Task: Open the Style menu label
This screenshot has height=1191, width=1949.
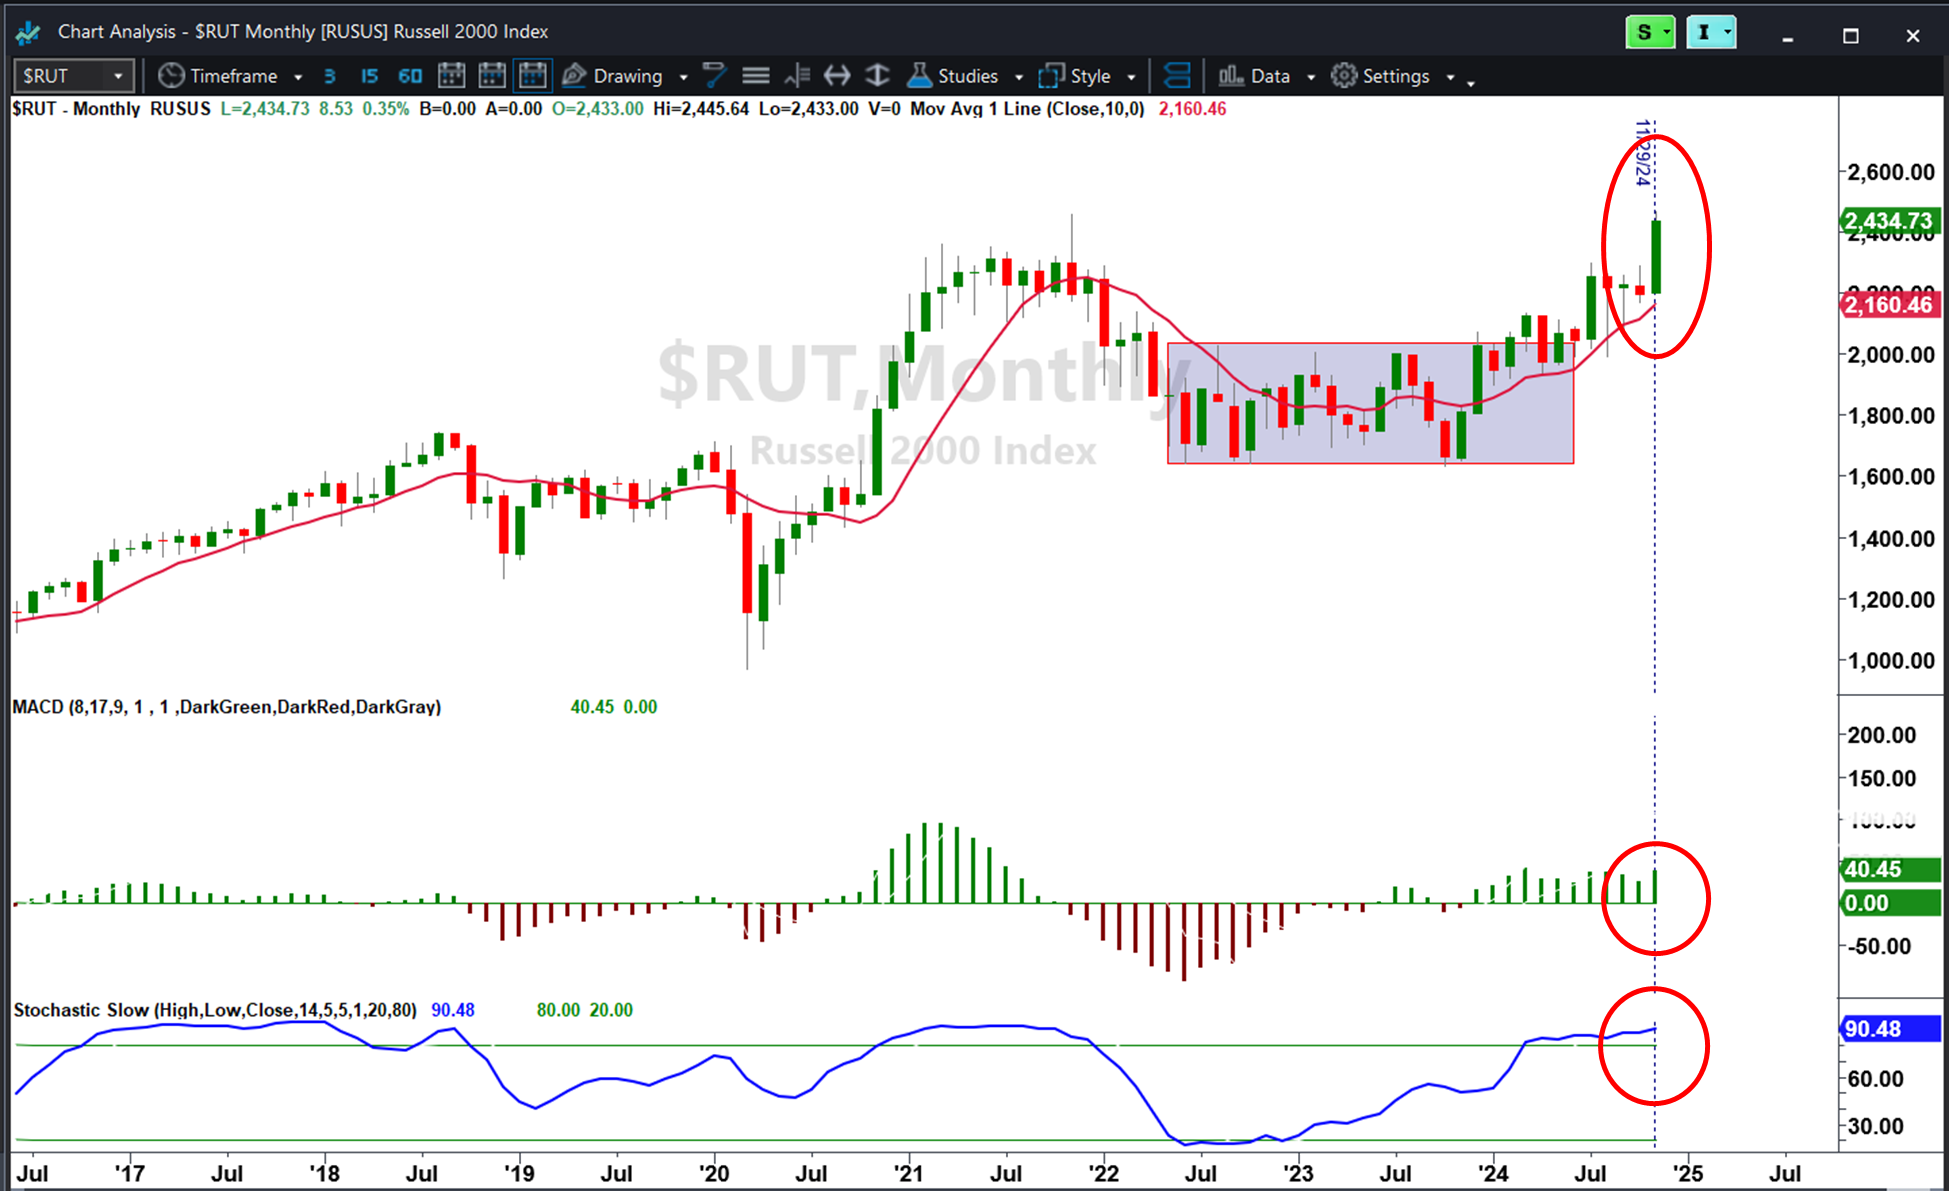Action: coord(1090,76)
